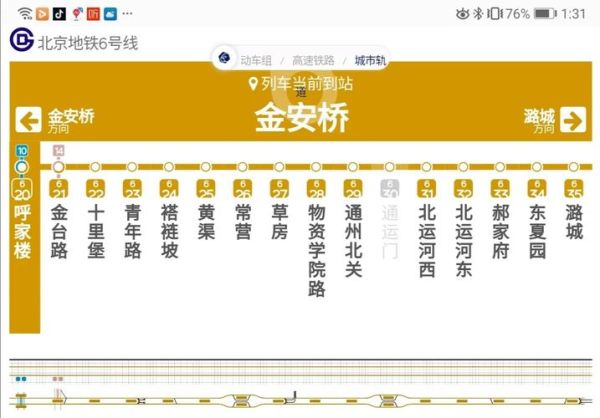
Task: Click the 6-33 station number badge
Action: coord(500,189)
